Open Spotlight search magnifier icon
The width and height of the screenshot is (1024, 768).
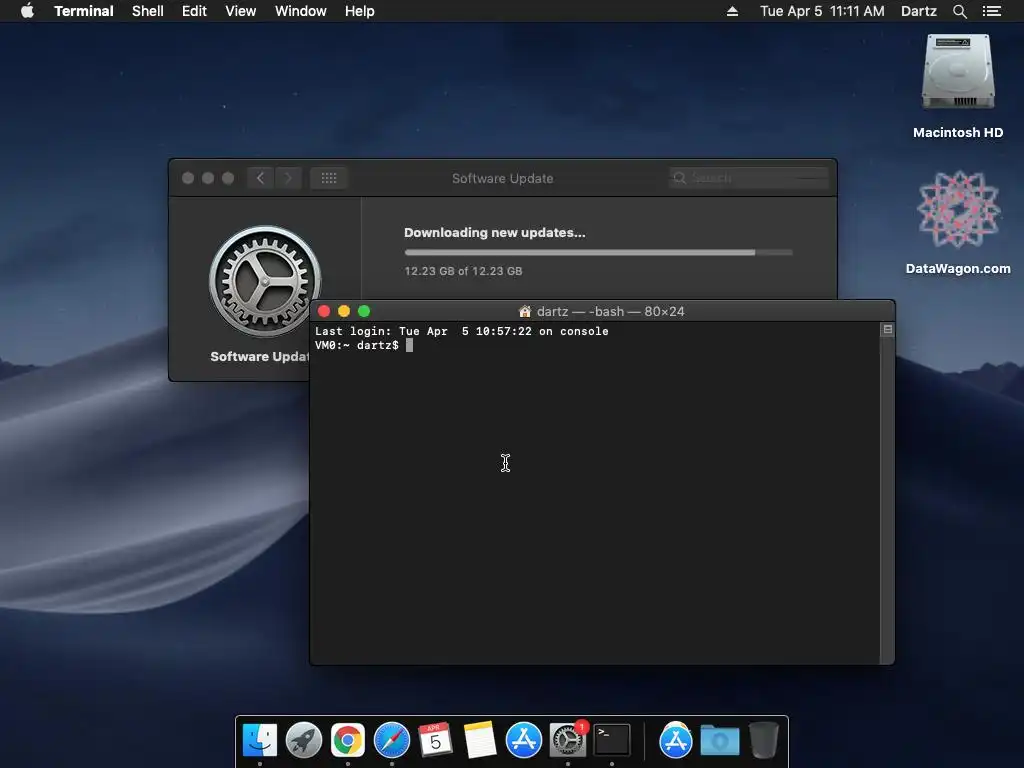click(959, 11)
